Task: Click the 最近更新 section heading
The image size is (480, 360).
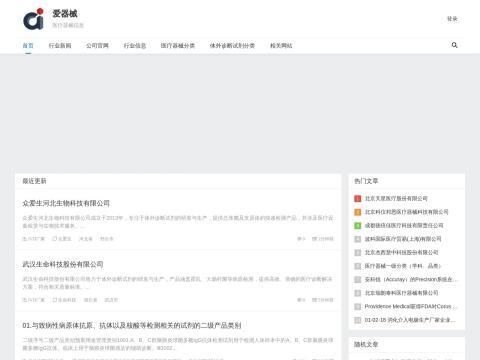Action: (x=34, y=181)
